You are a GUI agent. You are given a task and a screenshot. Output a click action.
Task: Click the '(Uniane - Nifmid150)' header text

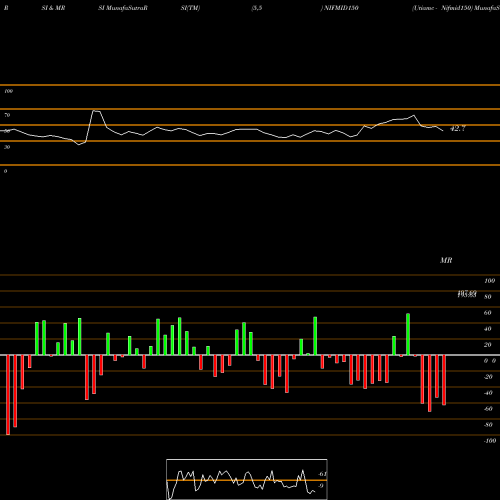443,8
